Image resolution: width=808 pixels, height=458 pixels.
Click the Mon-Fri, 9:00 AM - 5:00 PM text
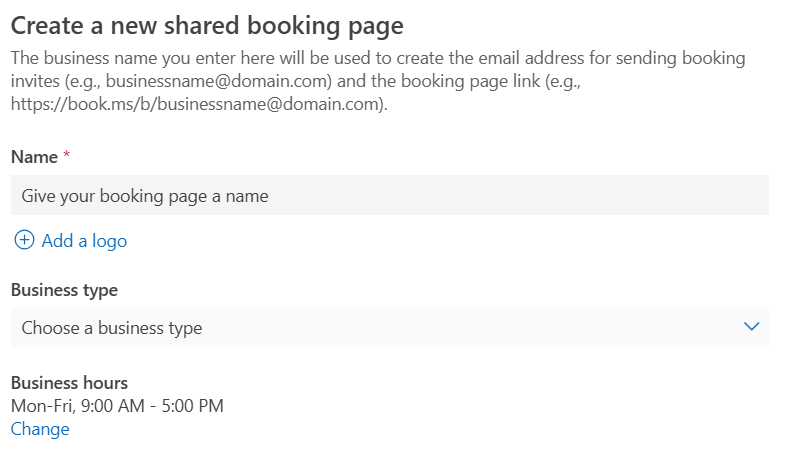click(117, 406)
